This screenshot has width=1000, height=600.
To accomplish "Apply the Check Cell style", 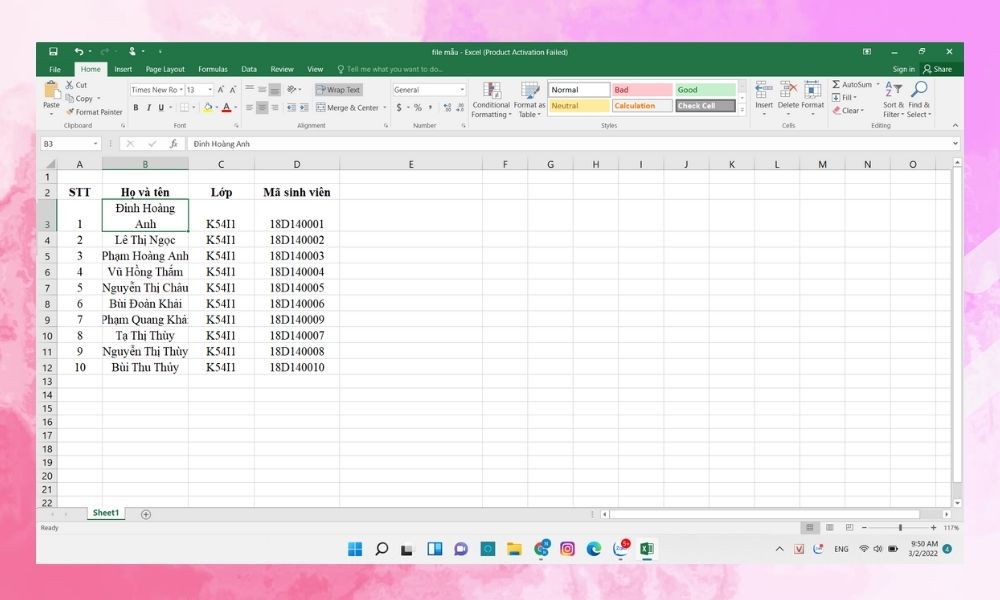I will point(705,106).
